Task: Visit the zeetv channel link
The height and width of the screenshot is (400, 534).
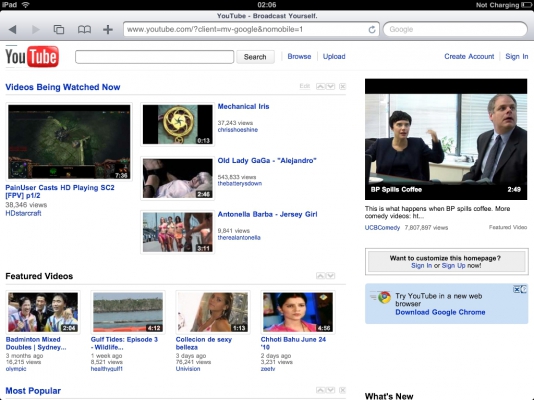Action: [268, 369]
